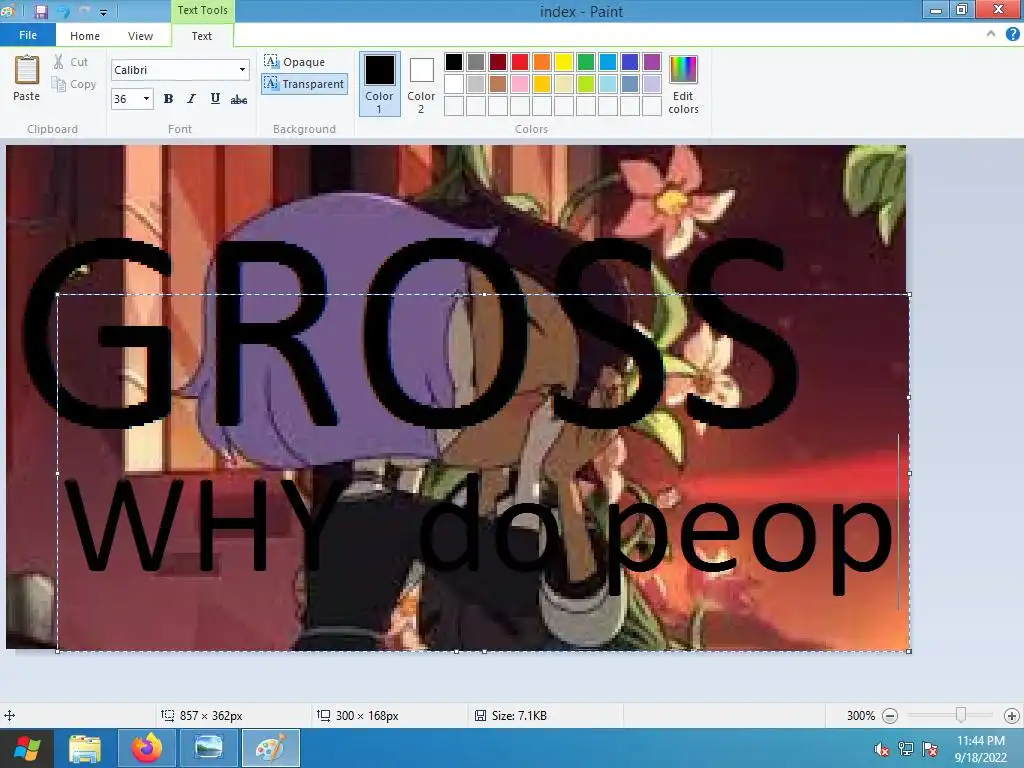
Task: Open the Edit colors rainbow button
Action: pyautogui.click(x=684, y=84)
